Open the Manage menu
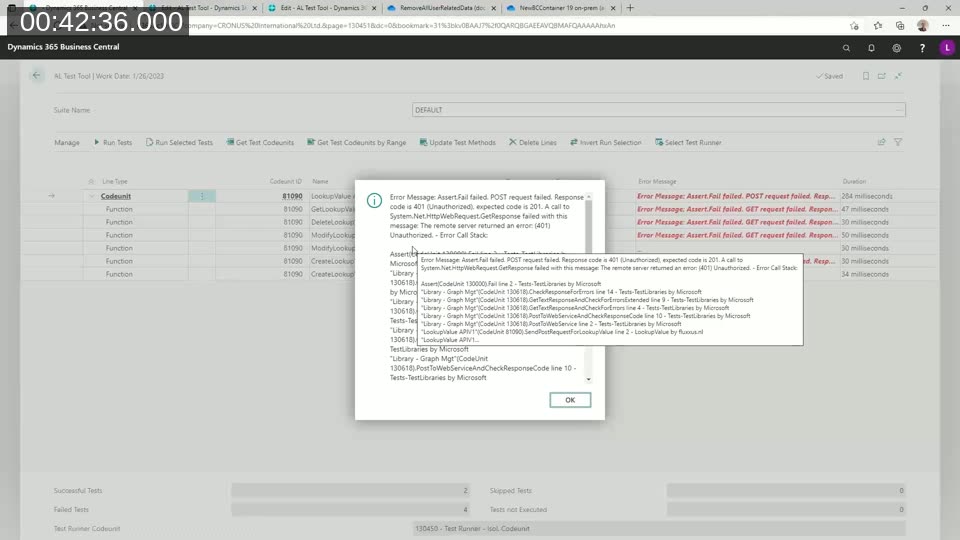 coord(67,143)
